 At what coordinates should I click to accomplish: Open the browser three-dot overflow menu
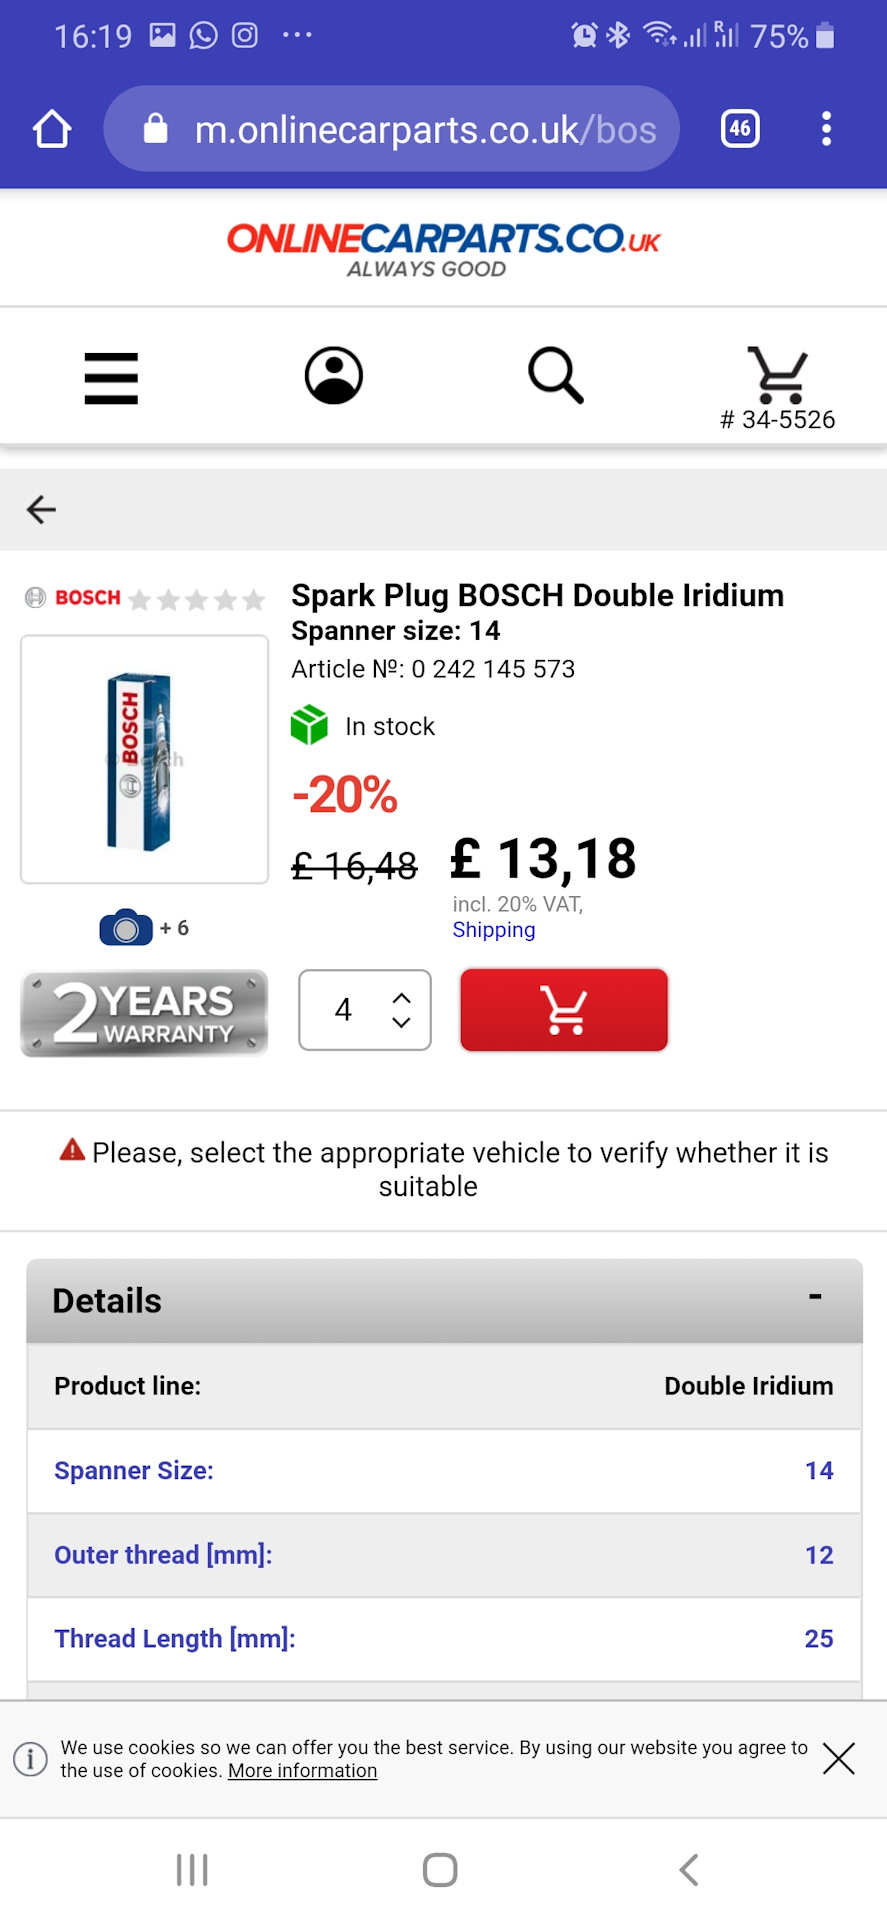pos(826,129)
